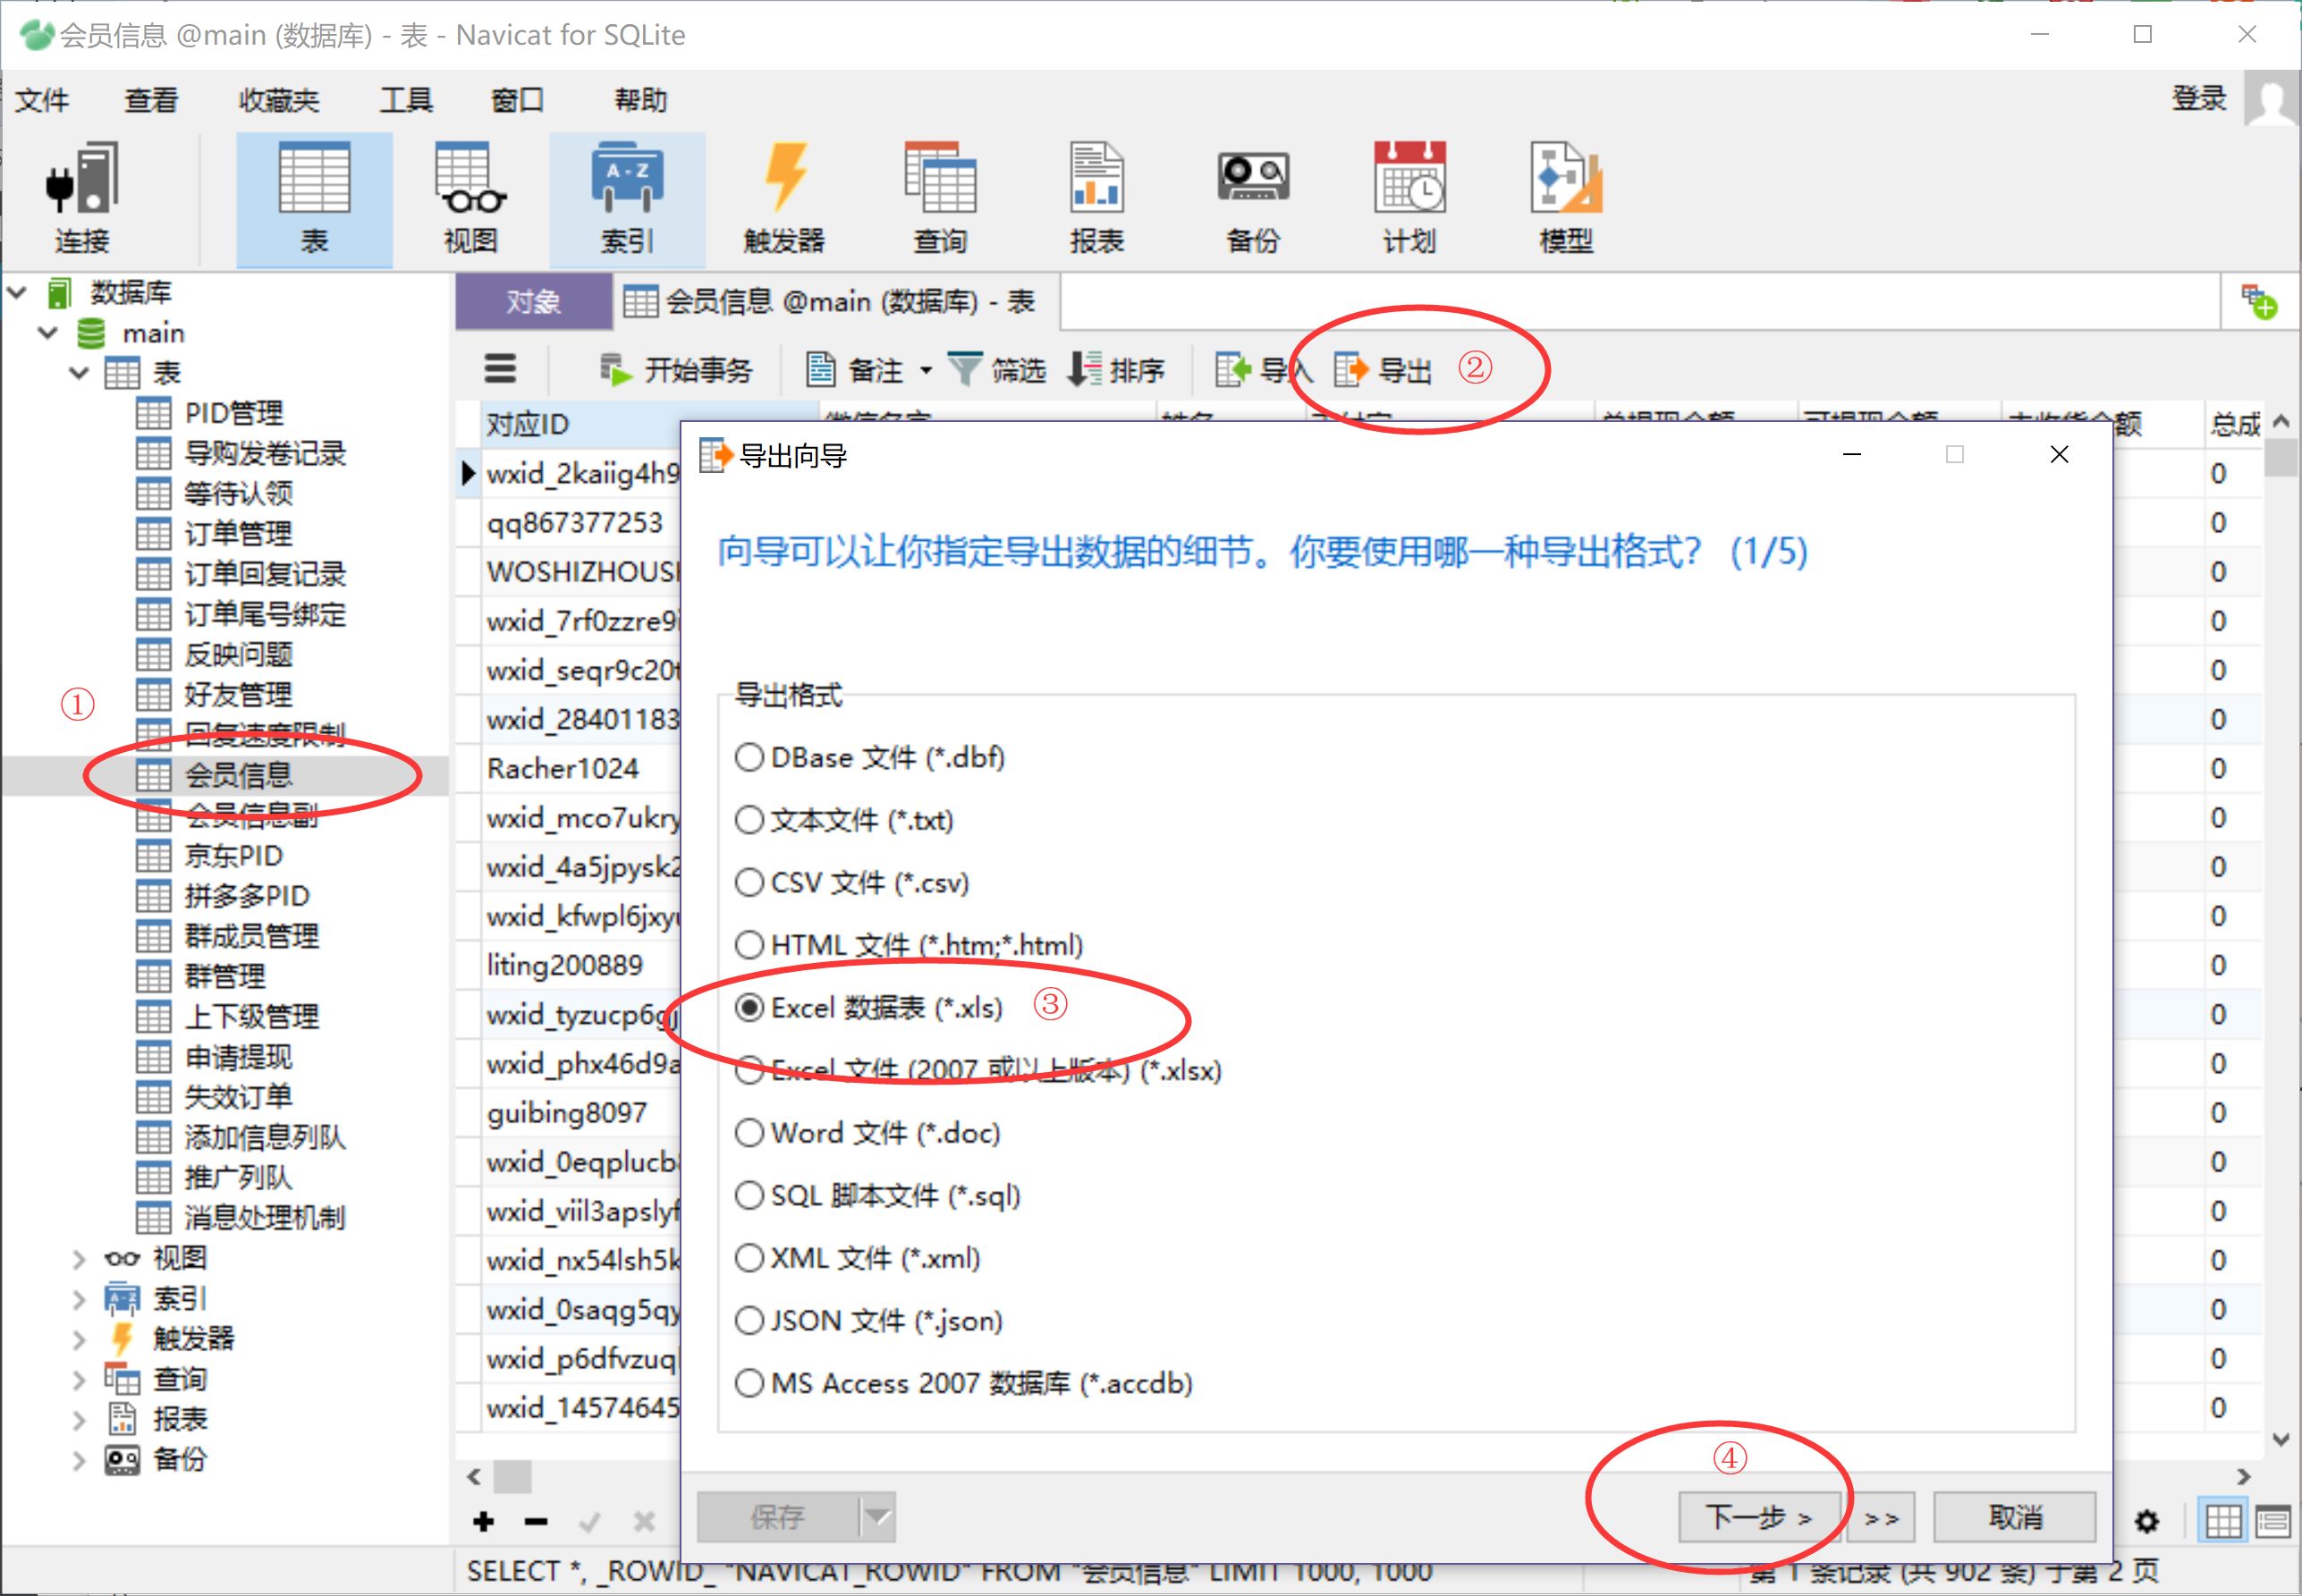Screen dimensions: 2302x1596
Task: Click the >> skip-to-end wizard button
Action: (x=1881, y=1518)
